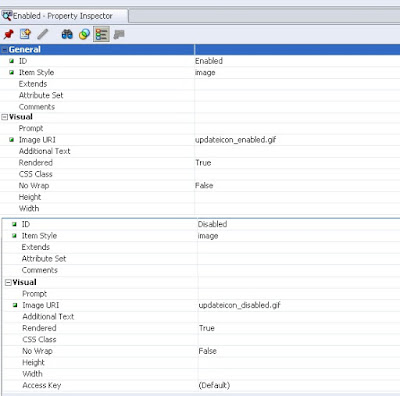This screenshot has width=400, height=396.
Task: Toggle the Categories list view icon
Action: 101,34
